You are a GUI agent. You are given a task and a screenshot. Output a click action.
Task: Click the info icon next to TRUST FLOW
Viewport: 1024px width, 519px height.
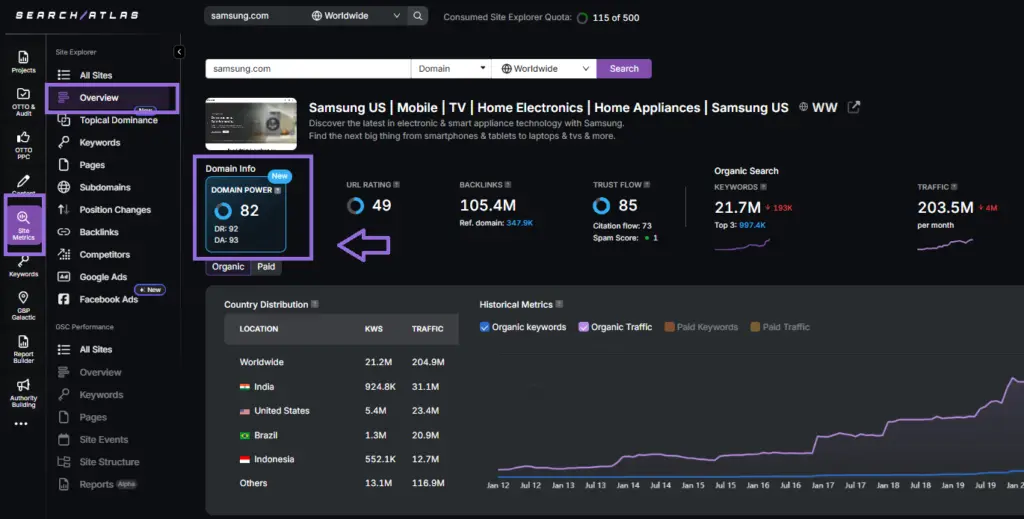(647, 185)
